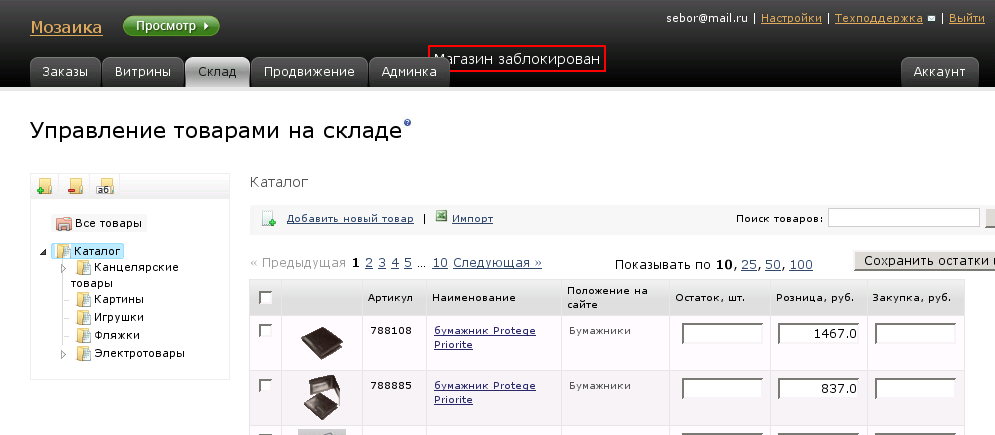Toggle the select-all checkbox in the table header
Image resolution: width=995 pixels, height=435 pixels.
tap(266, 297)
